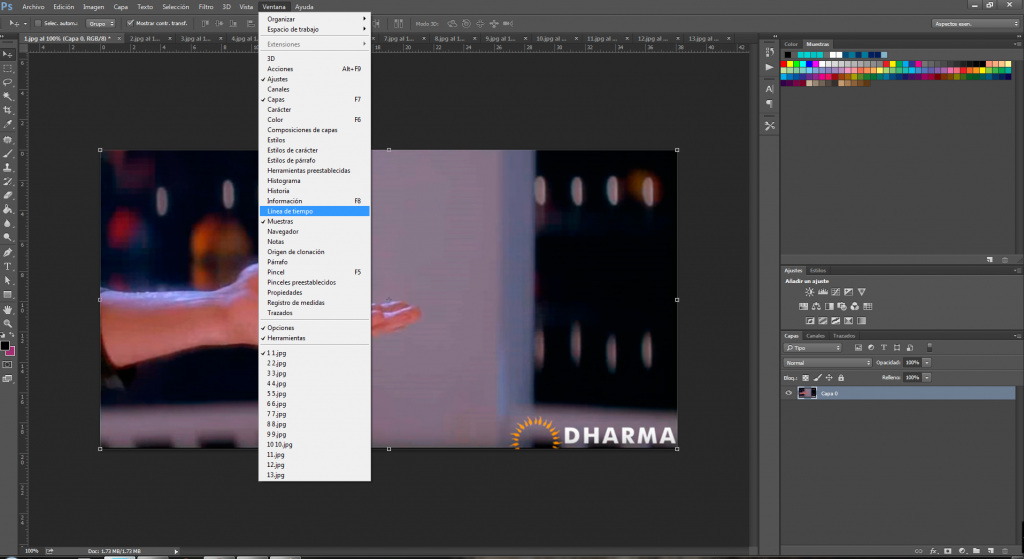
Task: Select the Zoom tool in toolbar
Action: coord(8,323)
